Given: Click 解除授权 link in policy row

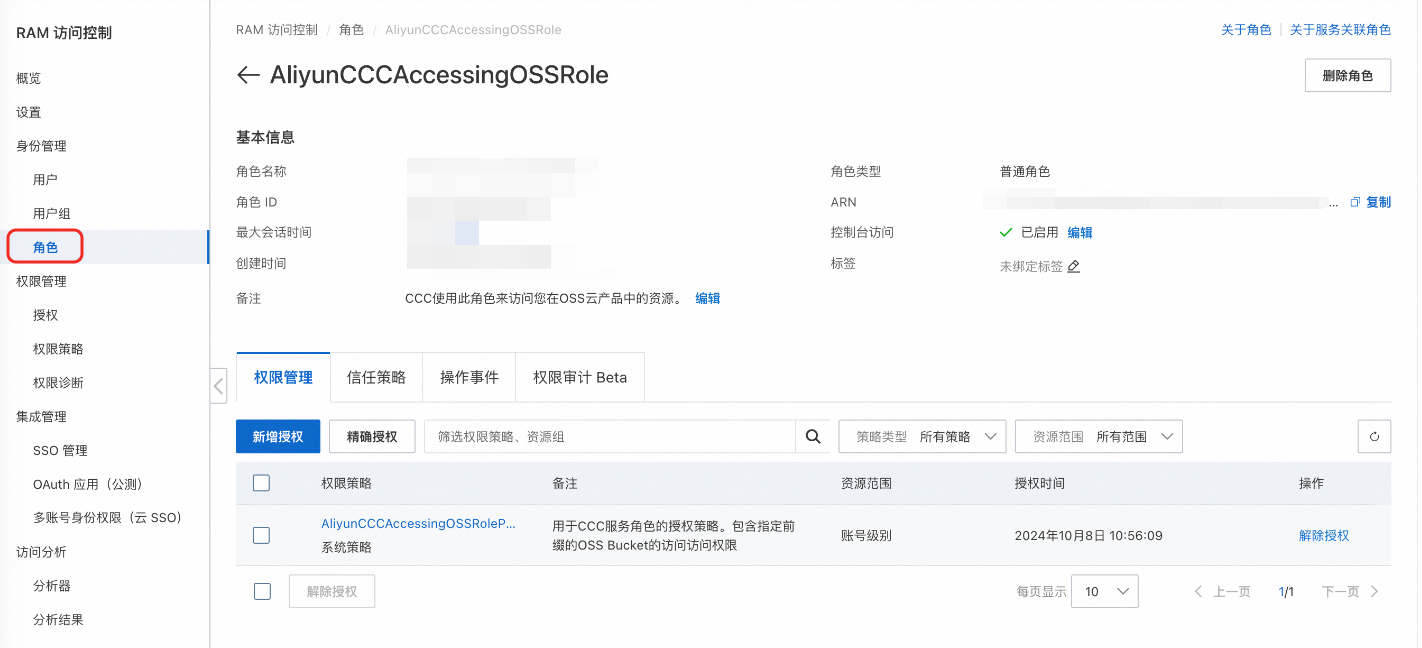Looking at the screenshot, I should click(x=1324, y=535).
